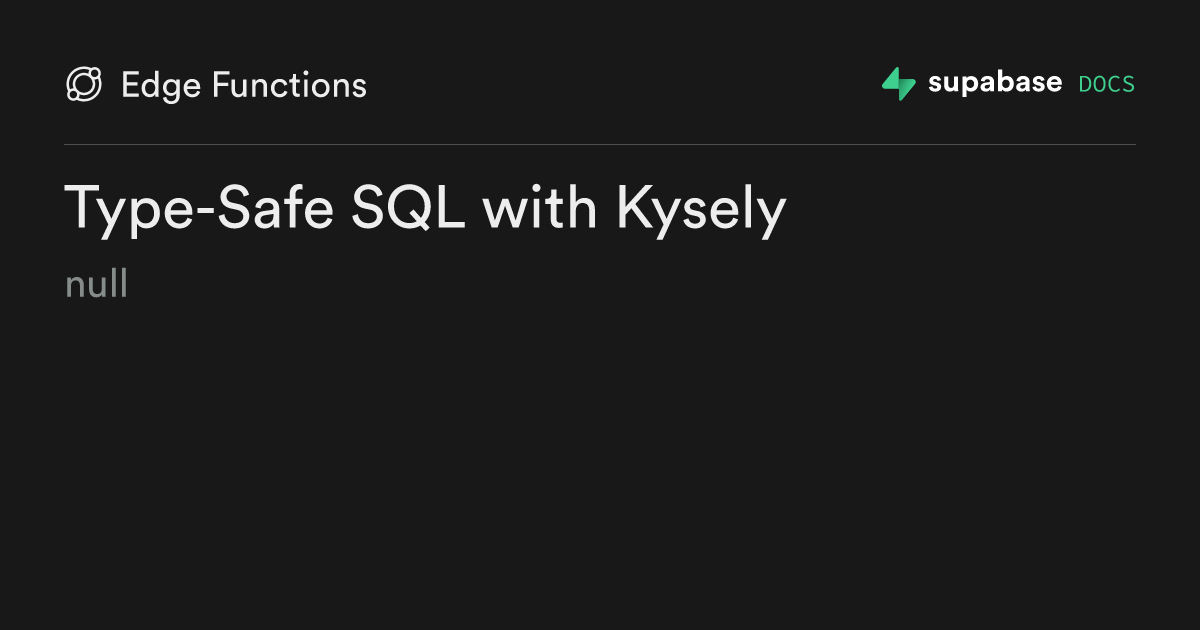Click the word Kysely in the title
This screenshot has height=630, width=1200.
point(702,212)
